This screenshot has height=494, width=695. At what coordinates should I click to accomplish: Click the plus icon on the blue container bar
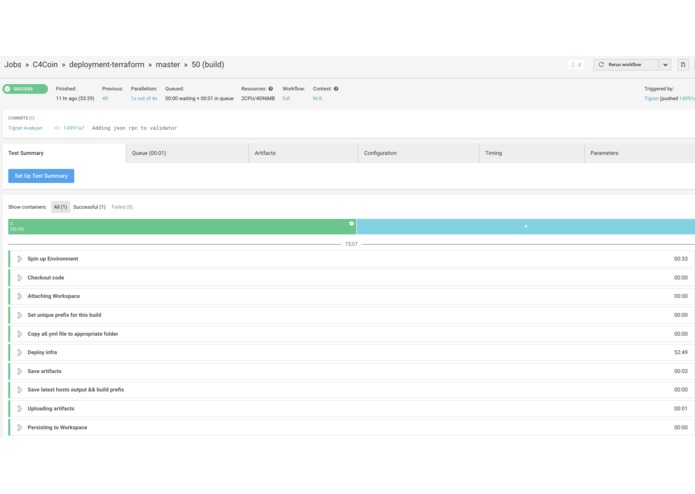coord(526,226)
